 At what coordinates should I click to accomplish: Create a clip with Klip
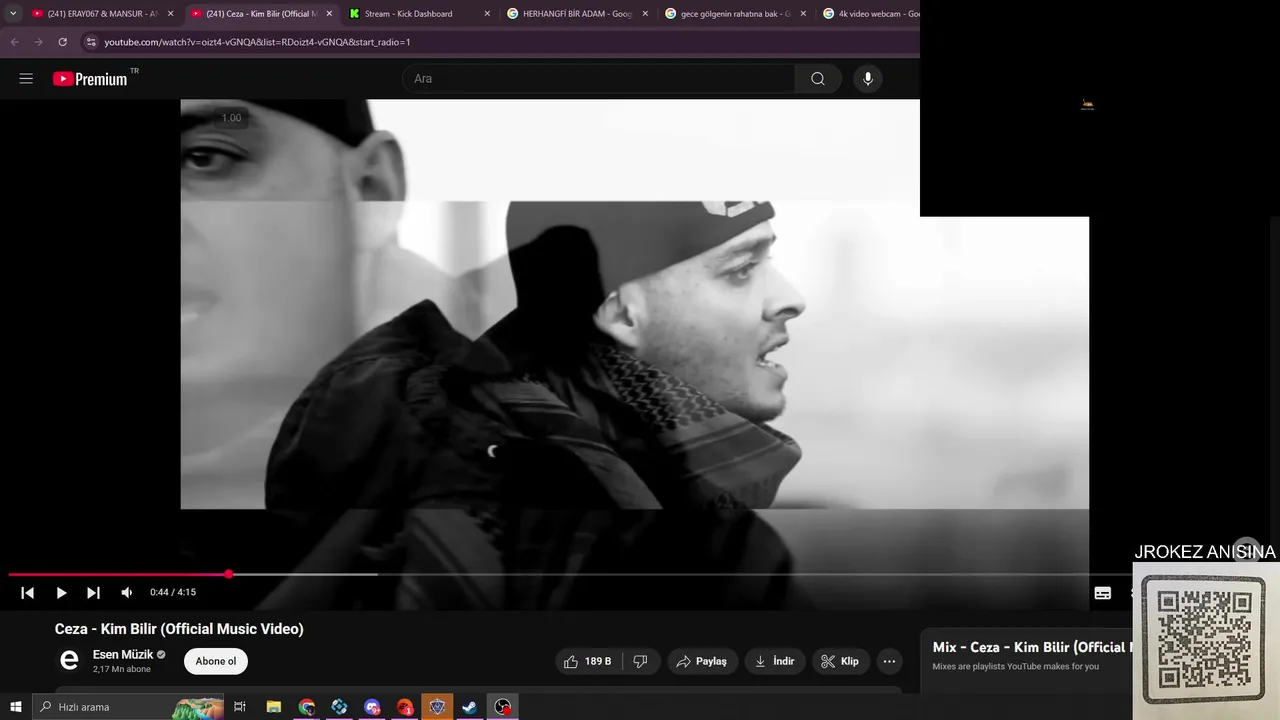click(840, 661)
